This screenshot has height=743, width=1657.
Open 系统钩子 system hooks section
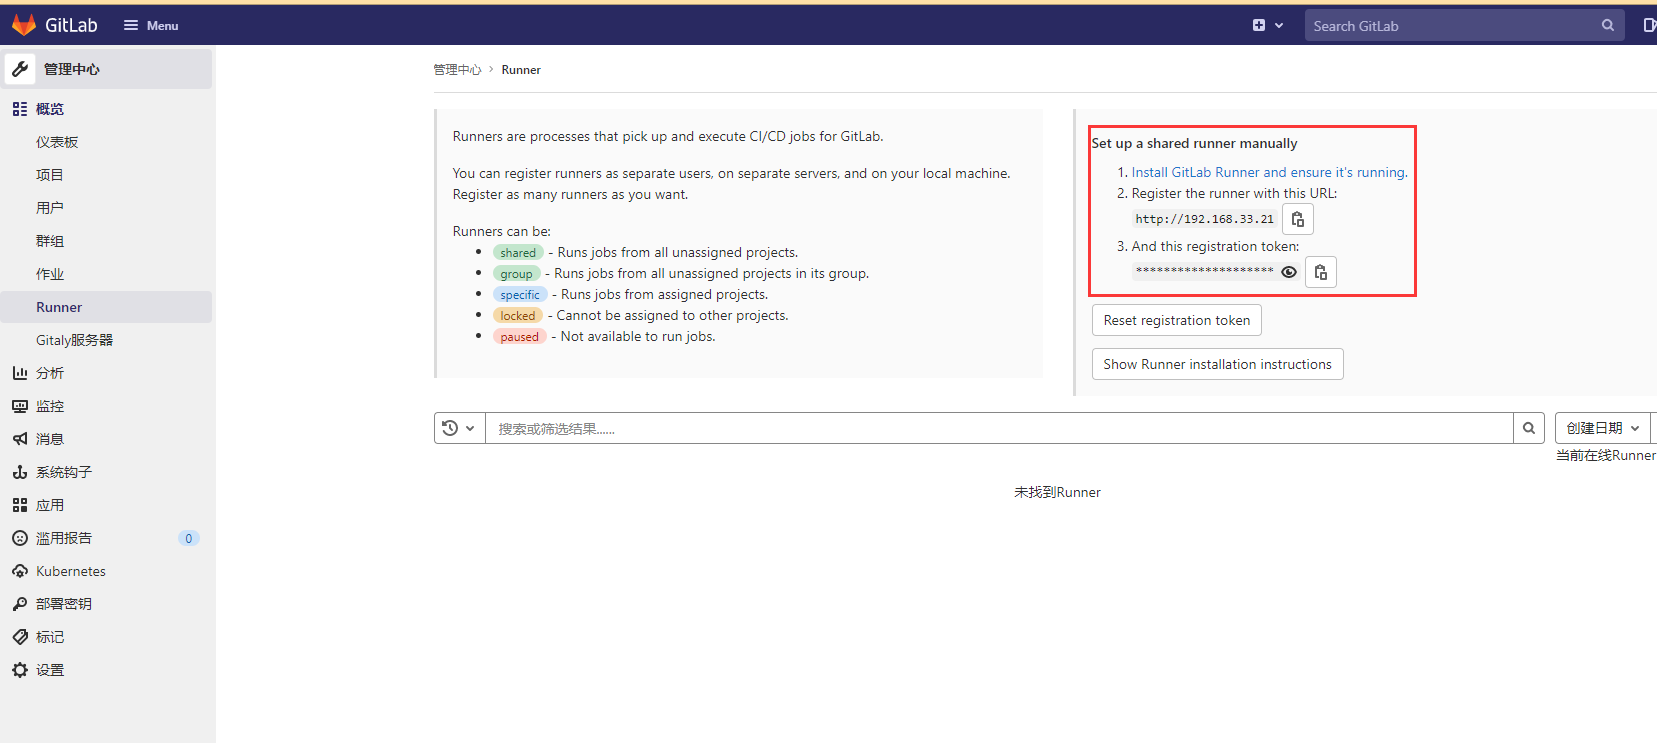click(63, 472)
